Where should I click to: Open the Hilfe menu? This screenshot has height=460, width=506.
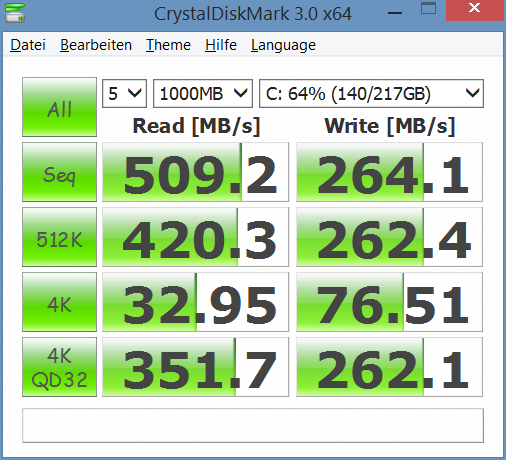(221, 45)
